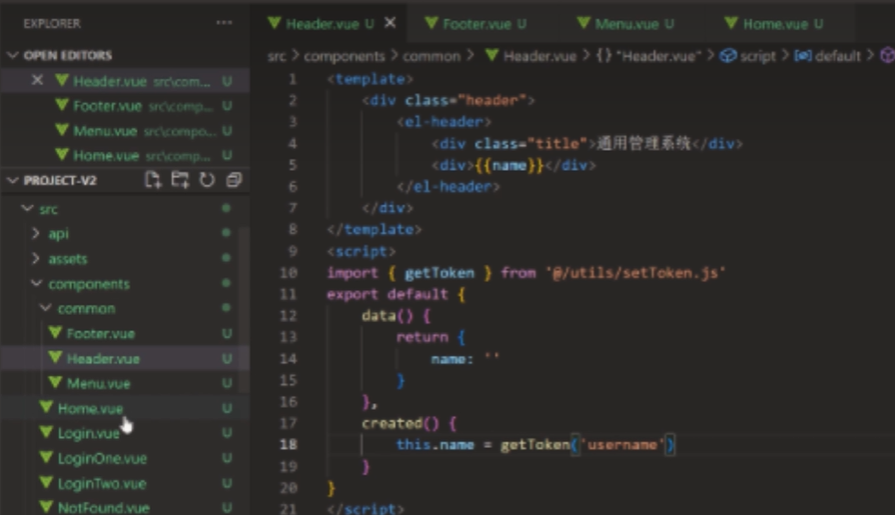Expand the assets folder
This screenshot has width=895, height=515.
(36, 259)
